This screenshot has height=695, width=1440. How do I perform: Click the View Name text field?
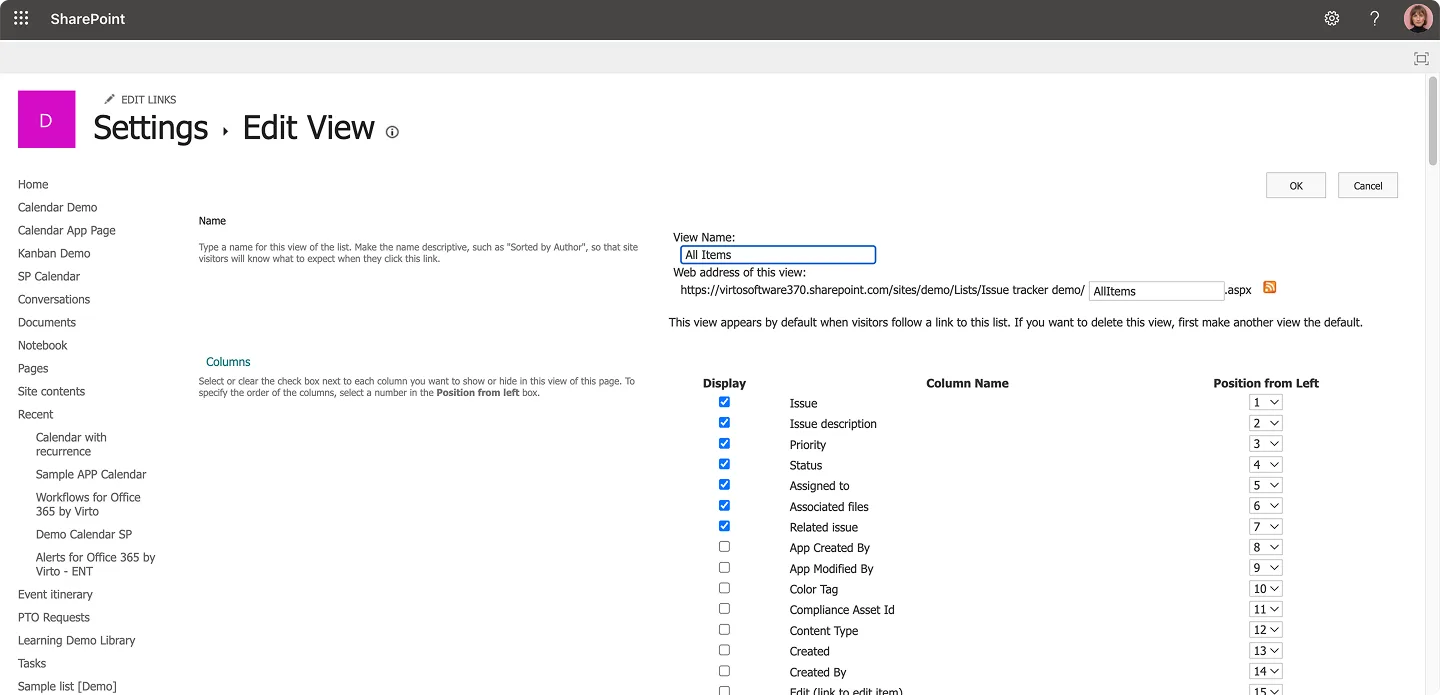click(x=777, y=255)
